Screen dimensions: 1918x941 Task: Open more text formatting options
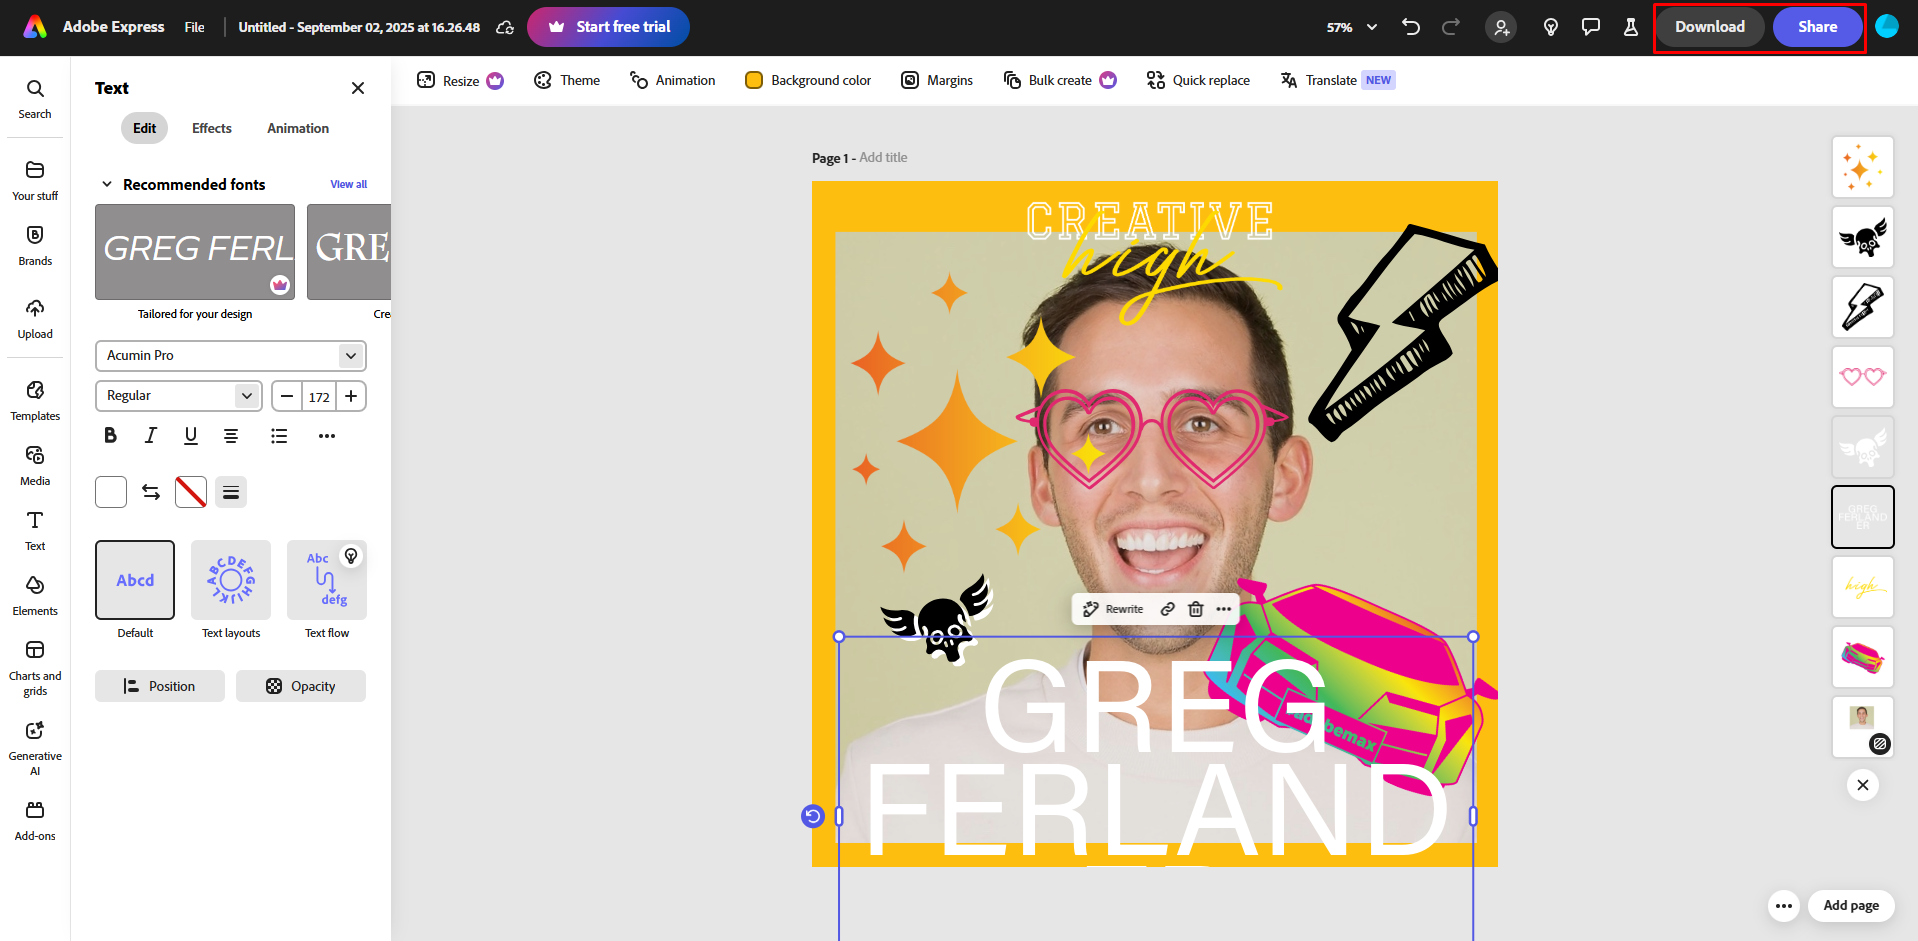327,436
